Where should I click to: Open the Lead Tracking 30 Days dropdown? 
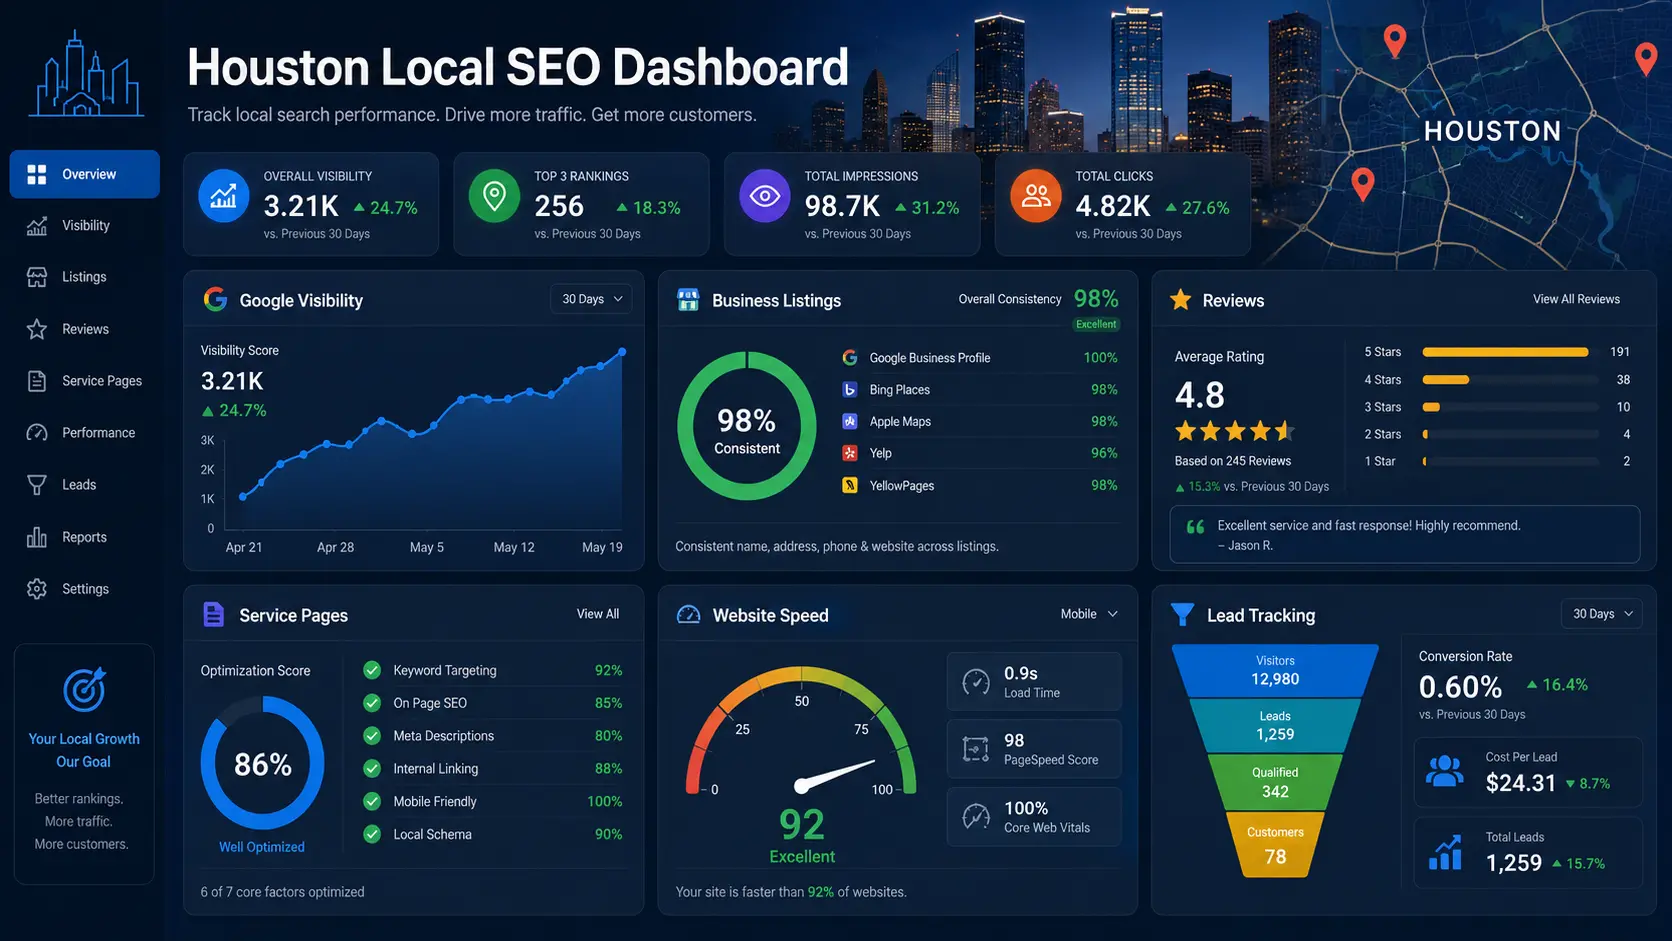click(x=1602, y=614)
